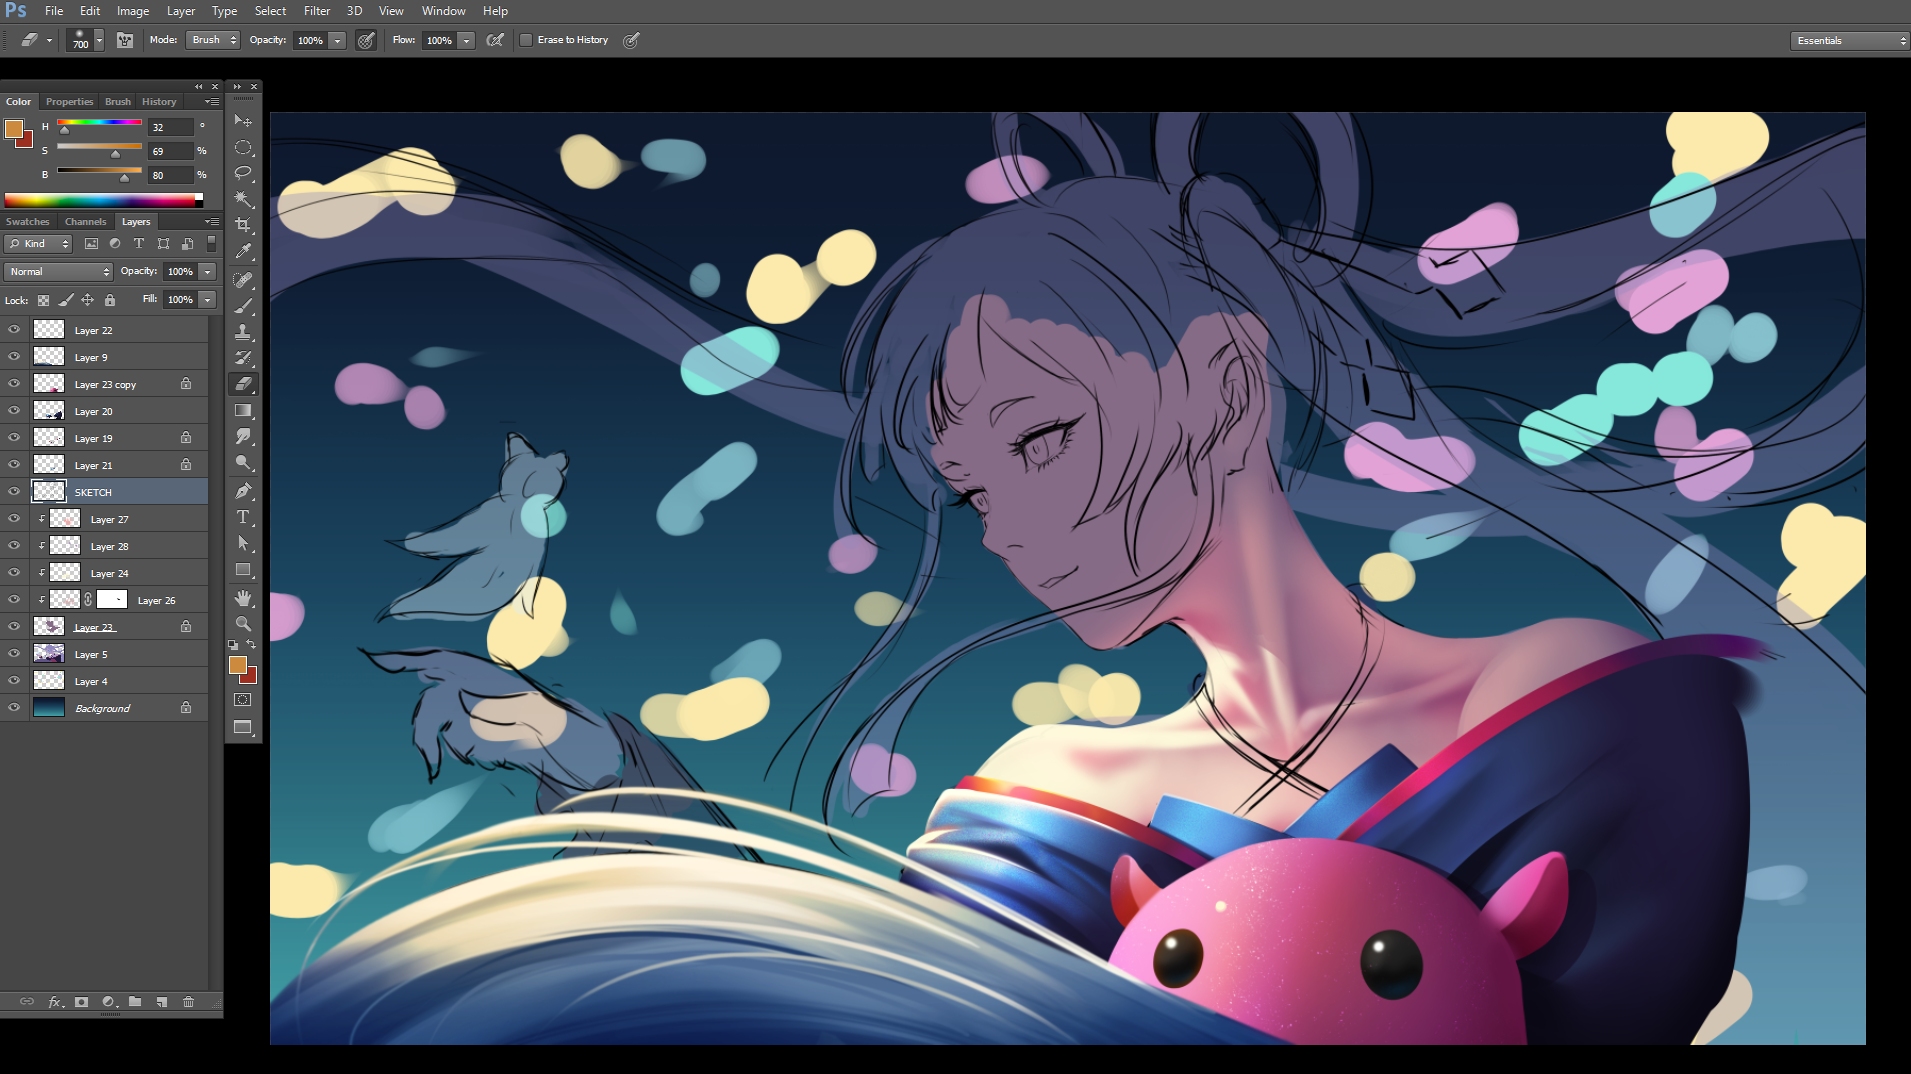This screenshot has width=1911, height=1074.
Task: Select the Lasso tool
Action: point(243,173)
